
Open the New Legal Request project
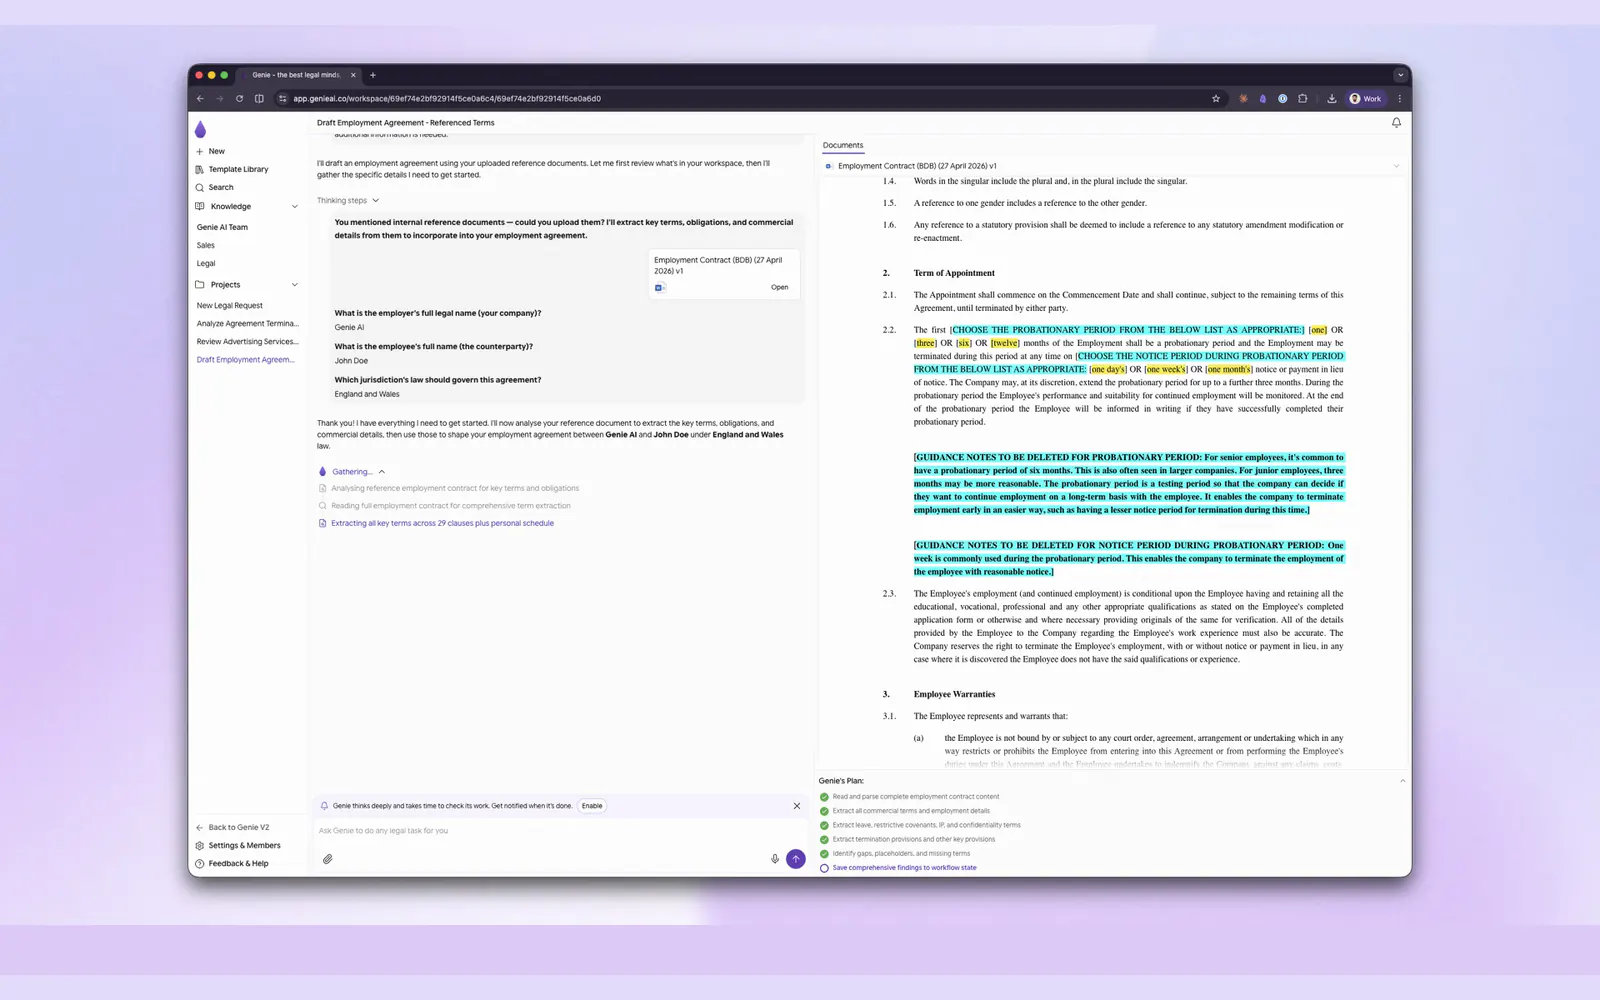(x=229, y=305)
